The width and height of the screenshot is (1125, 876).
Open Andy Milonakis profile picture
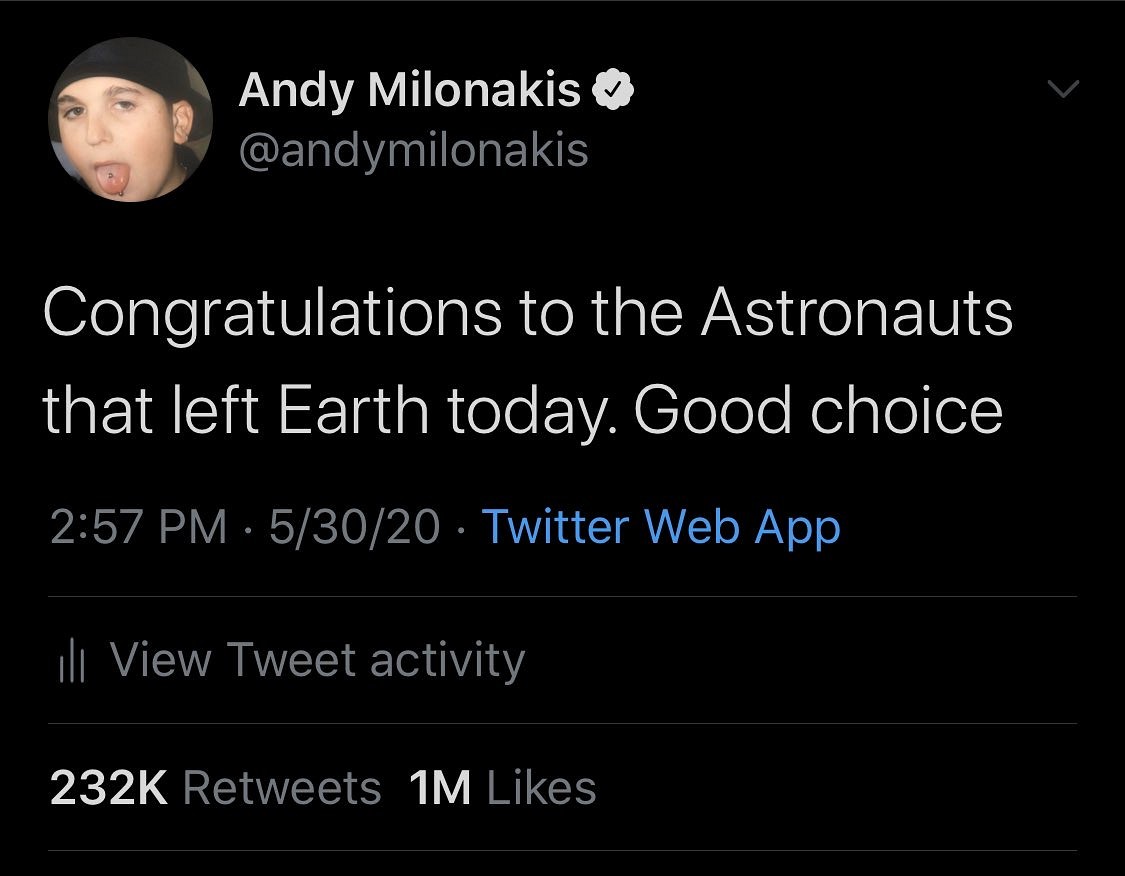[131, 120]
